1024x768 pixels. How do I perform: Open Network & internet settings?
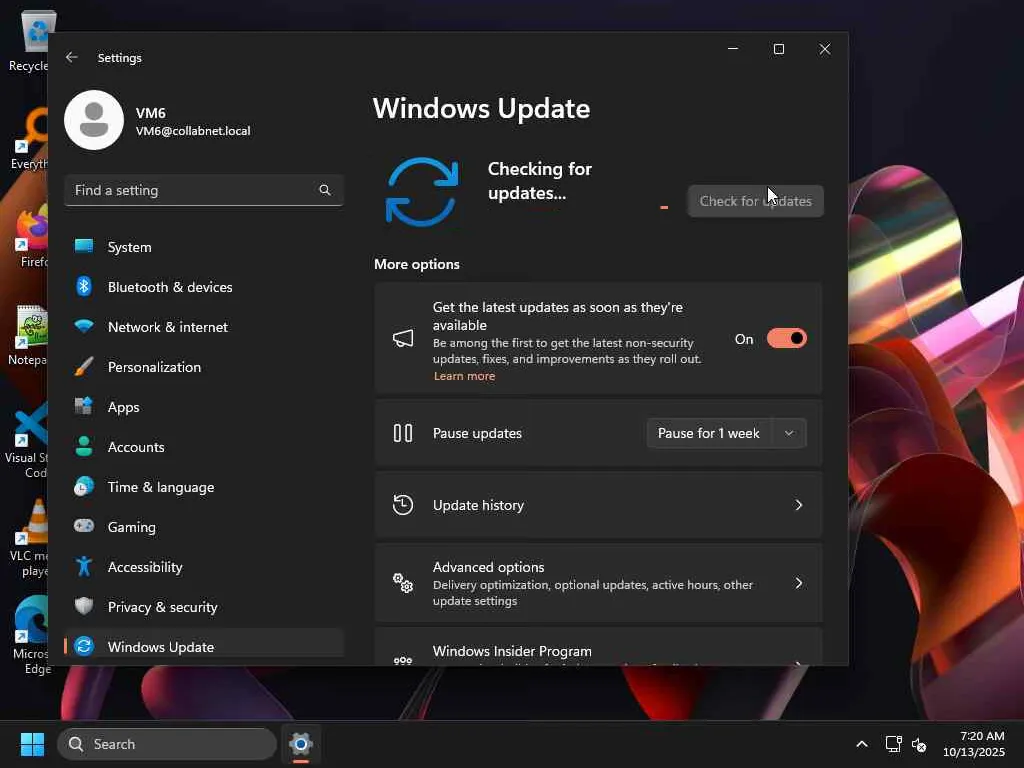point(204,327)
